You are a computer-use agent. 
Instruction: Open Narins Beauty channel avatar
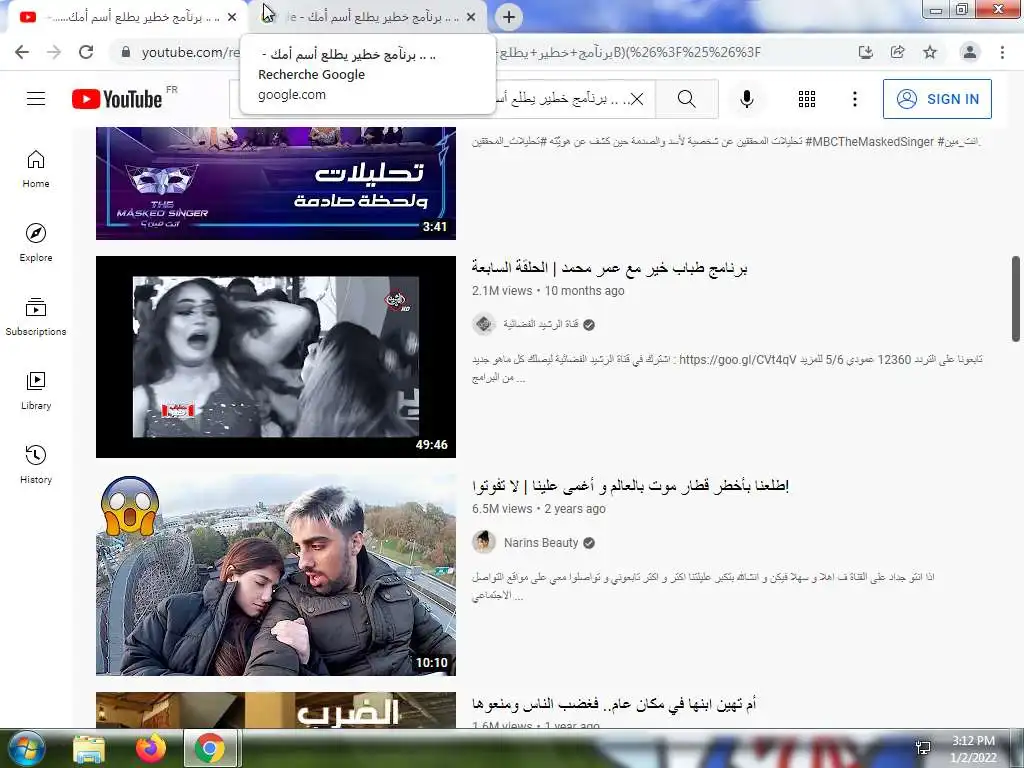[484, 542]
